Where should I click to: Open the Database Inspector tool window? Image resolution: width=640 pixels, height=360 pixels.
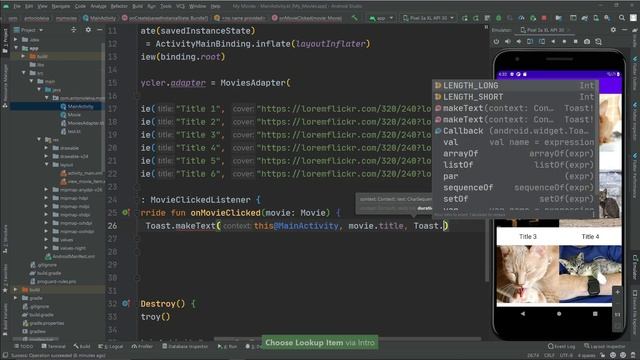coord(185,346)
